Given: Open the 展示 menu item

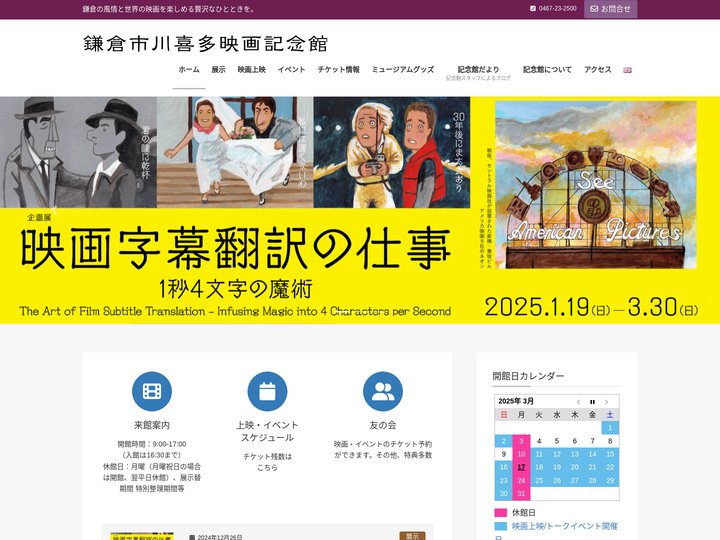Looking at the screenshot, I should click(x=218, y=70).
